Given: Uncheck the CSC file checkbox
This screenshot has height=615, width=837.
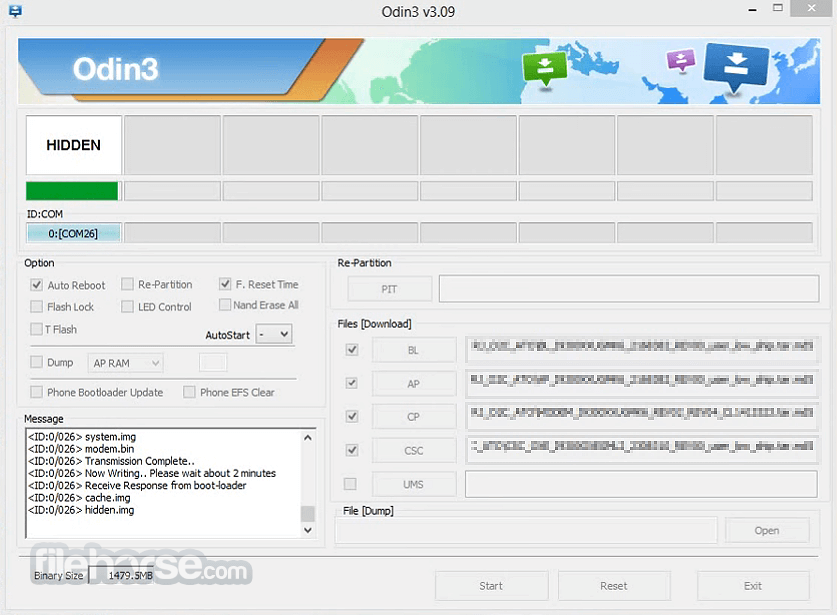Looking at the screenshot, I should coord(352,450).
